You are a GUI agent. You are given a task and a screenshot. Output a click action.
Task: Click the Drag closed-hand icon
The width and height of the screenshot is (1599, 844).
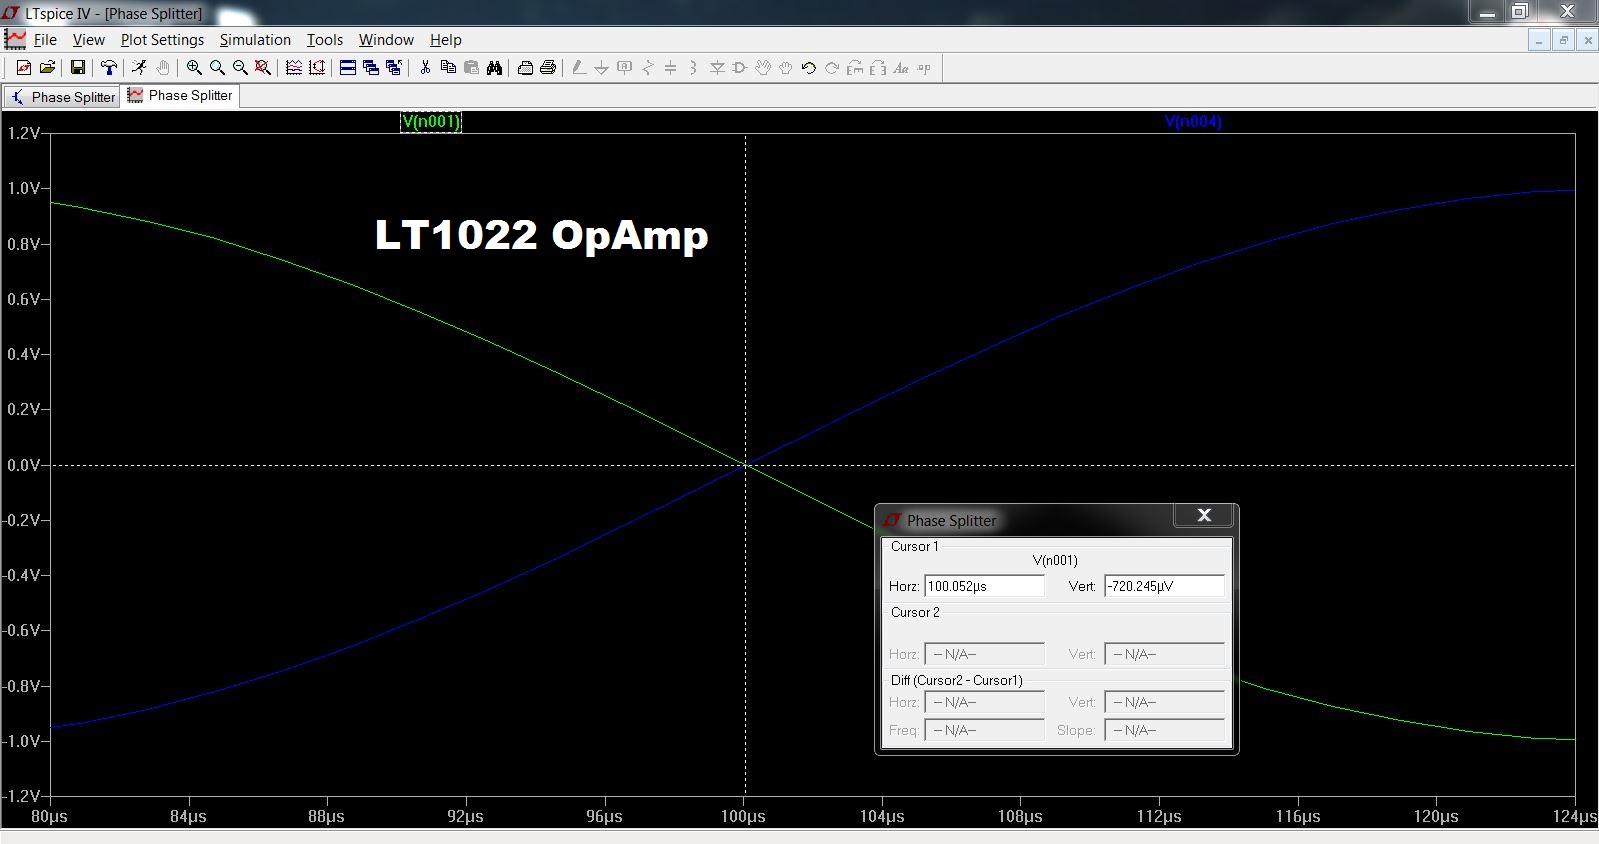coord(786,68)
